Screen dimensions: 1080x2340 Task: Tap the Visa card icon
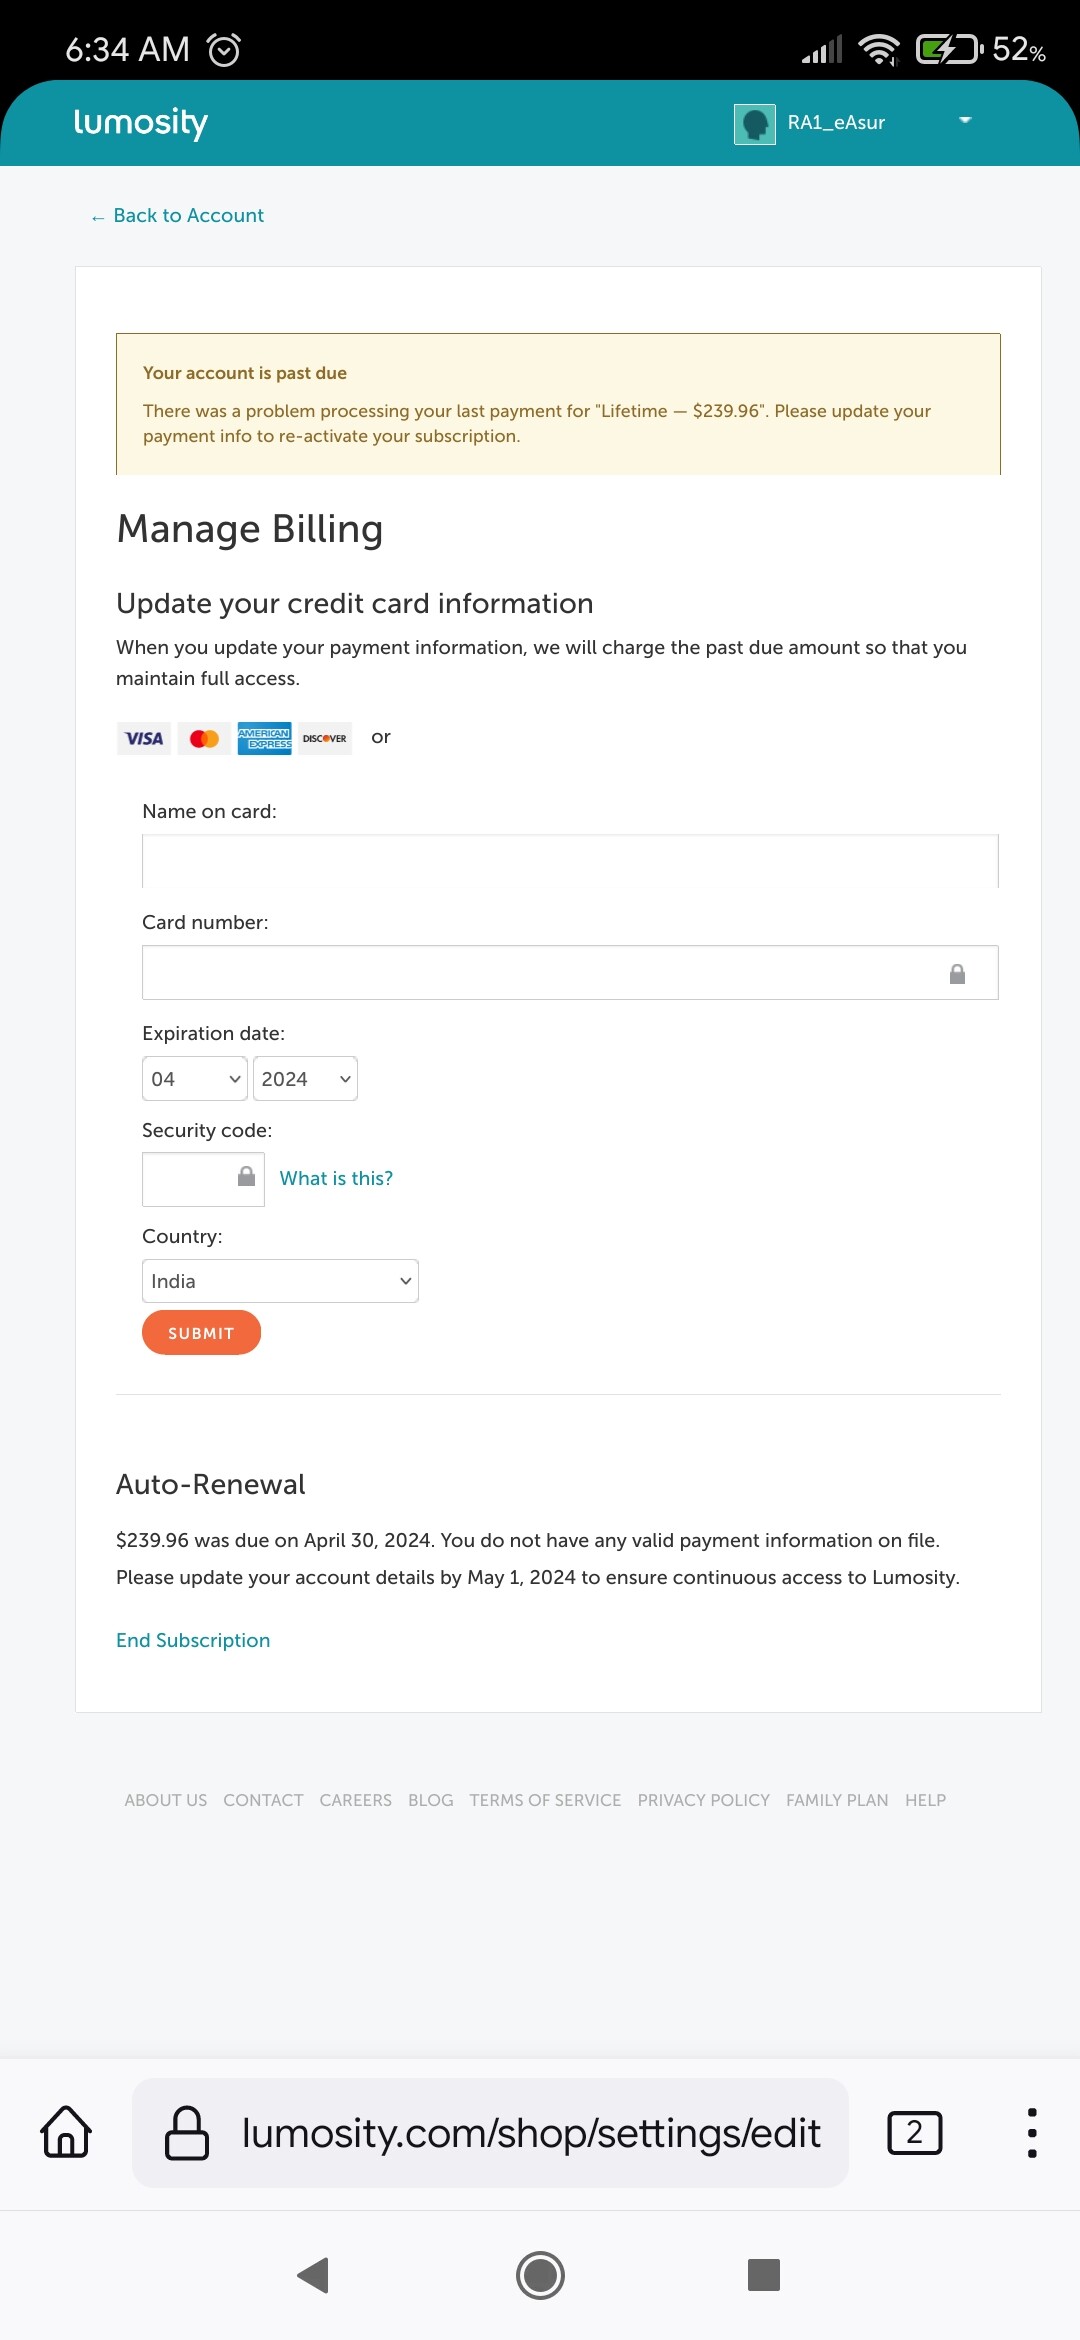(x=144, y=739)
